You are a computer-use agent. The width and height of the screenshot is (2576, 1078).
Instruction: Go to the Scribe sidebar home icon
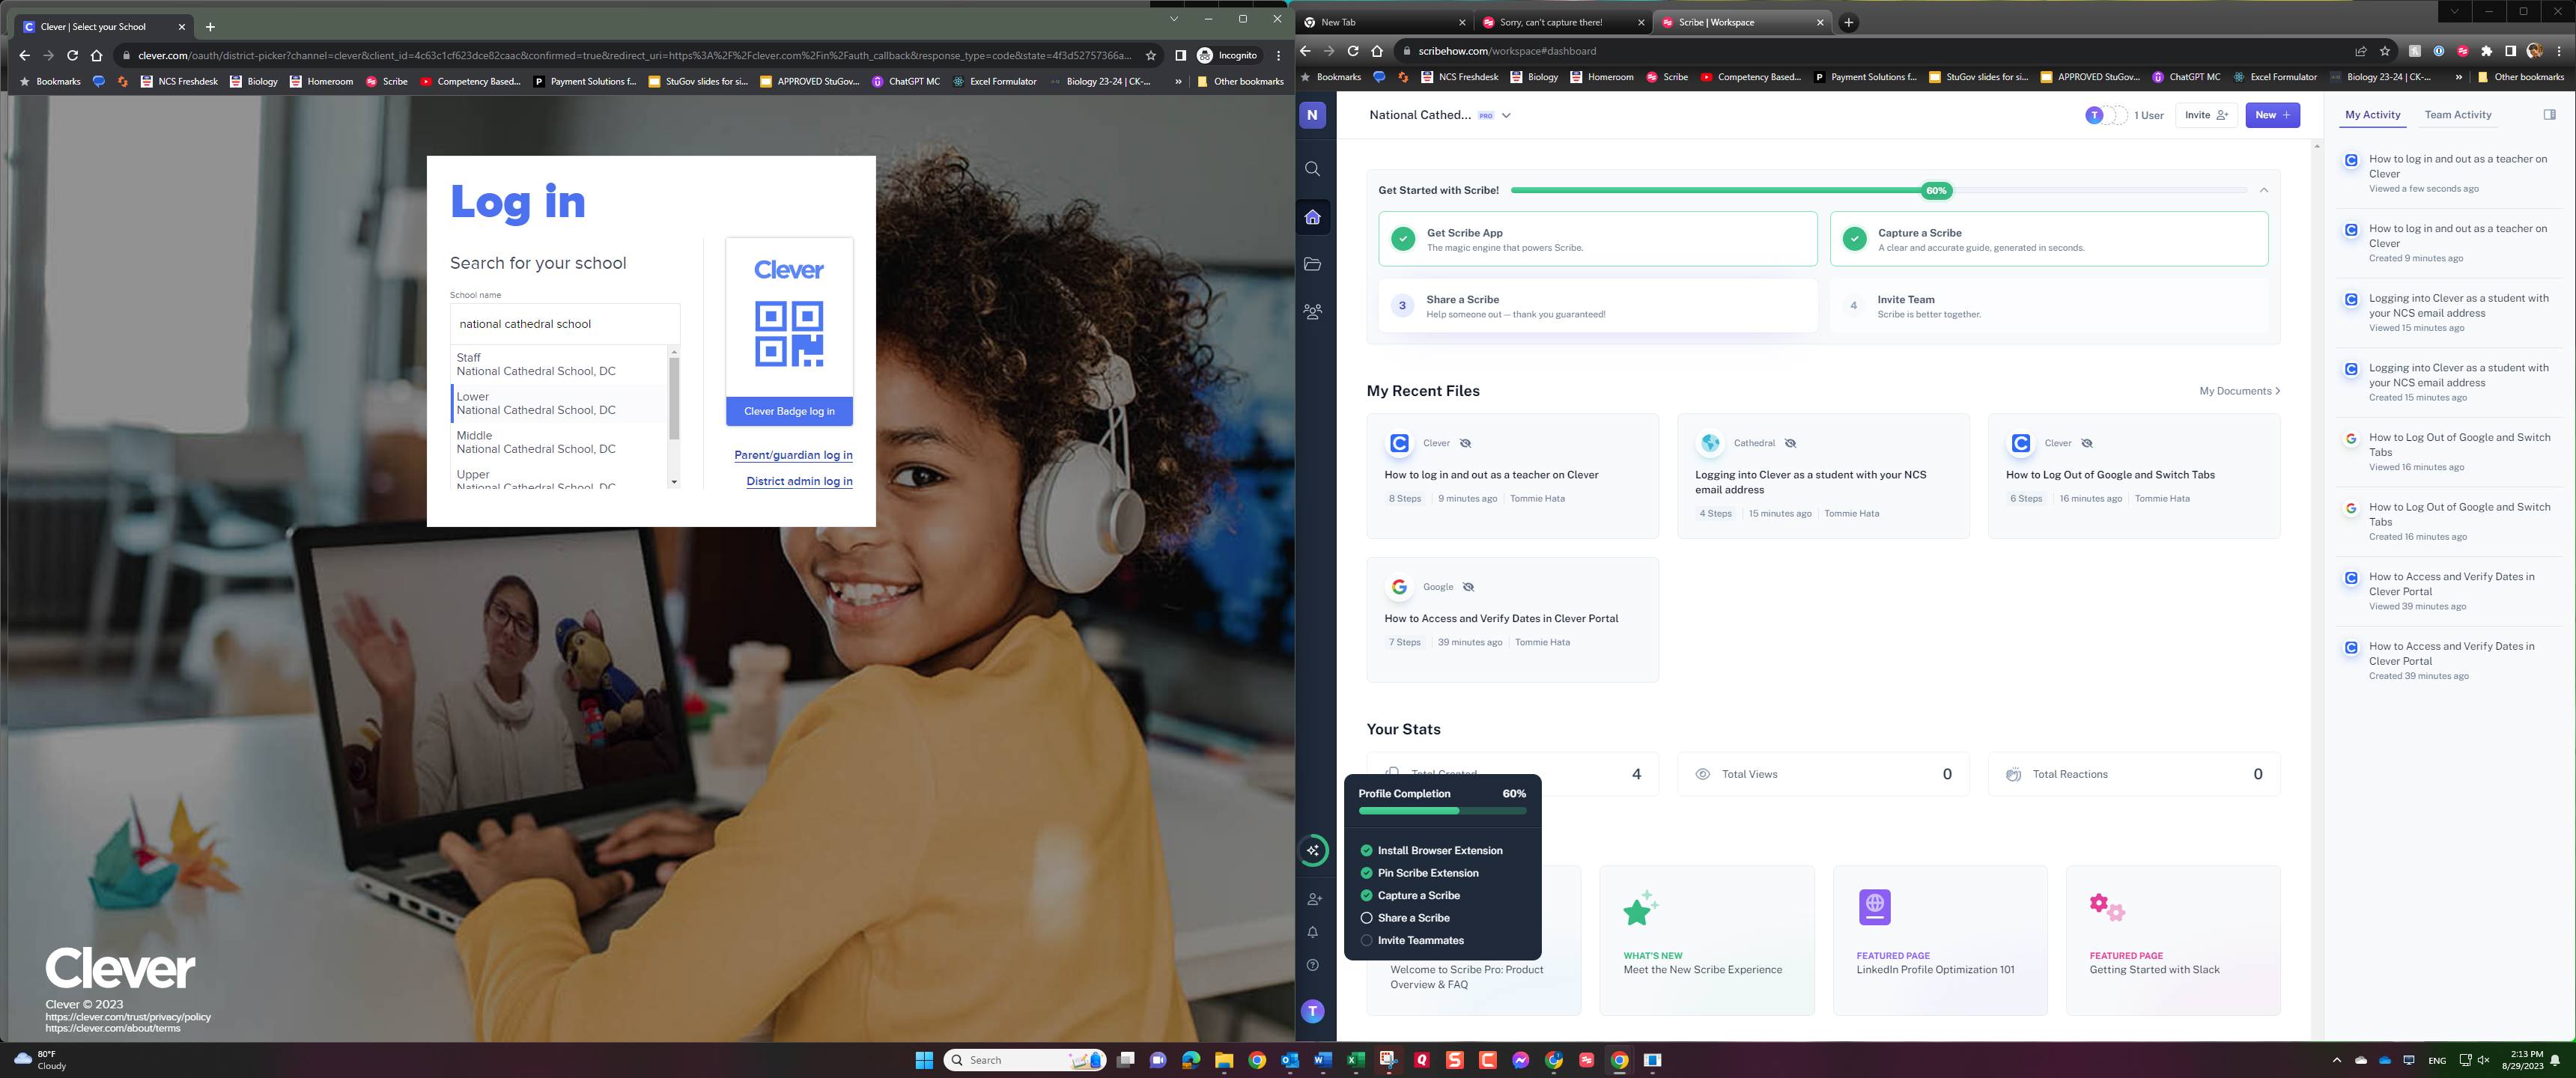(1313, 217)
